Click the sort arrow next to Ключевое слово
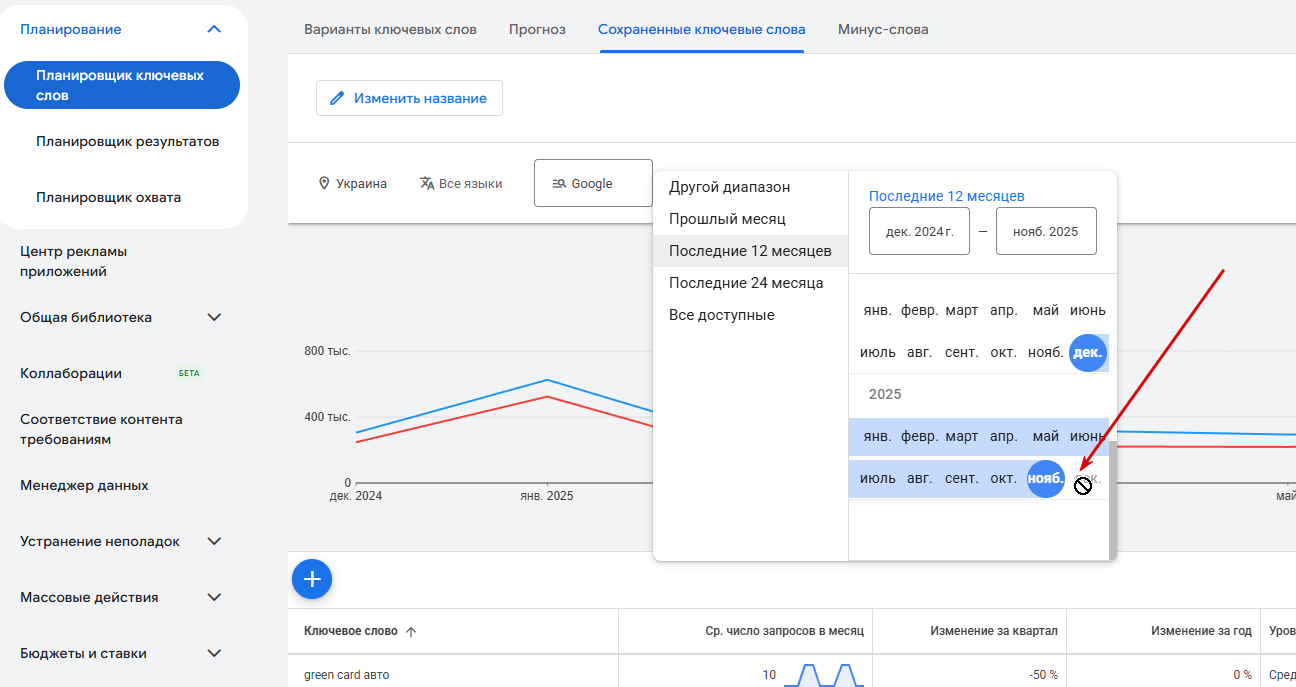The image size is (1296, 687). [411, 631]
